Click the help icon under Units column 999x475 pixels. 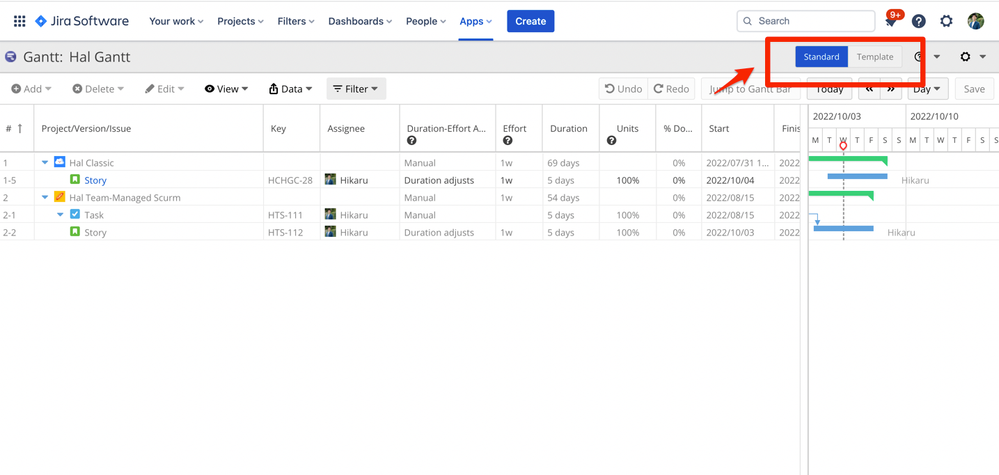[x=612, y=141]
